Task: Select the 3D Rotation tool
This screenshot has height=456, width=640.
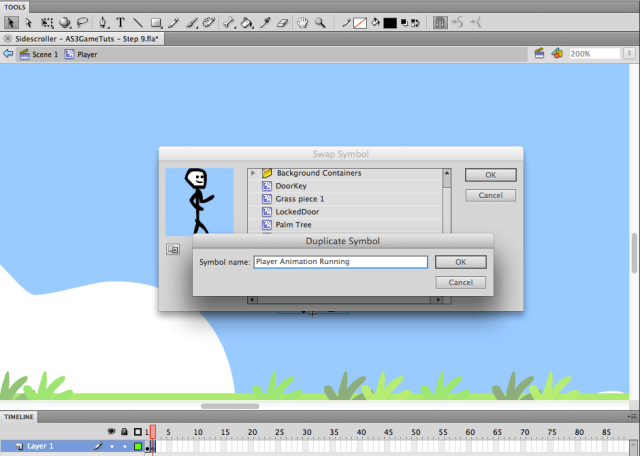Action: 64,22
